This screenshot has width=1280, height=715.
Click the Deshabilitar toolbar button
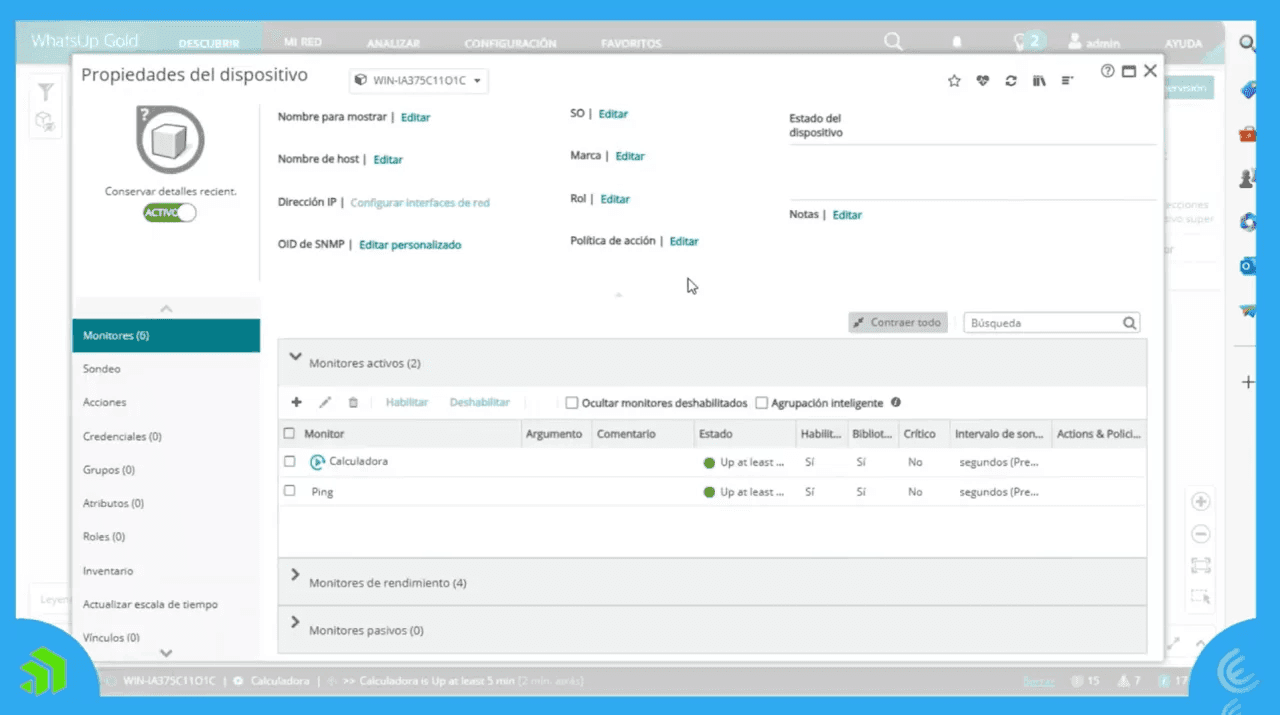tap(479, 402)
